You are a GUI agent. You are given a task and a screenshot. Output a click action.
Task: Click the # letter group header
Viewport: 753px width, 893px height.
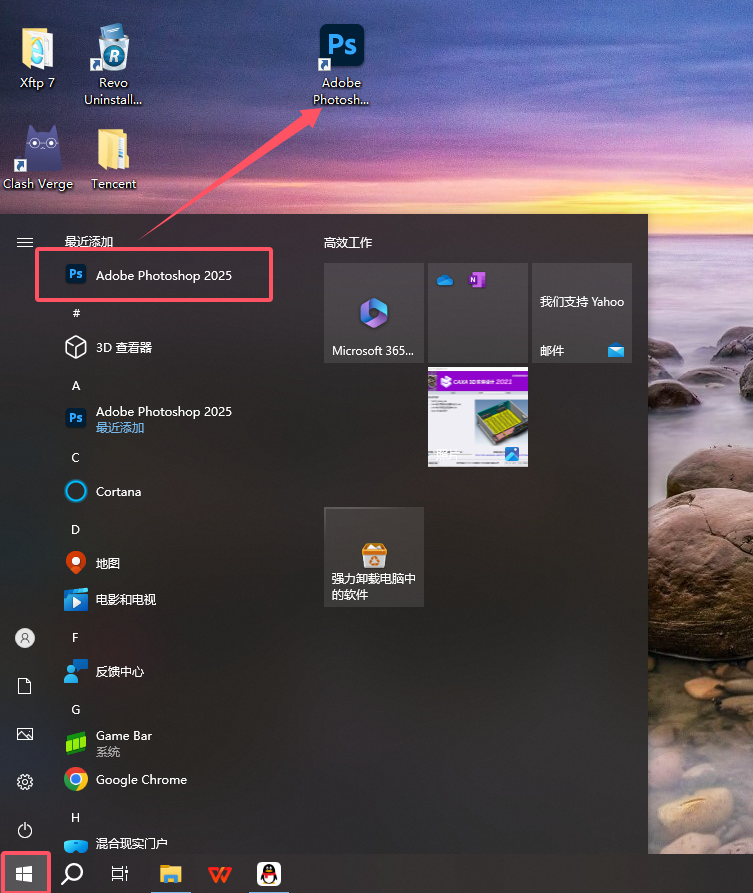point(76,313)
